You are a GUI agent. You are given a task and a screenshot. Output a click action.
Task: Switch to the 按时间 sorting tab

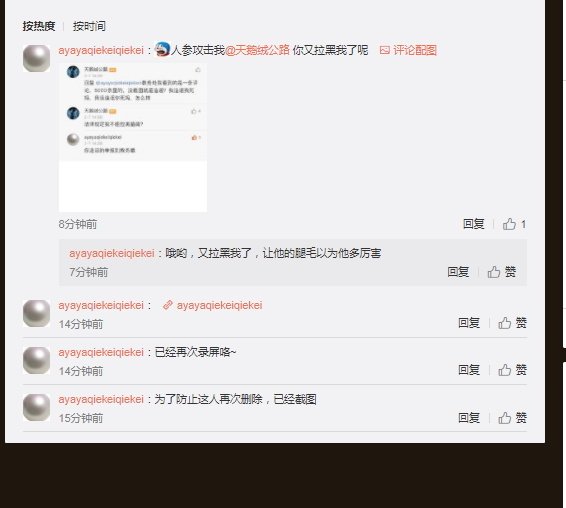89,26
